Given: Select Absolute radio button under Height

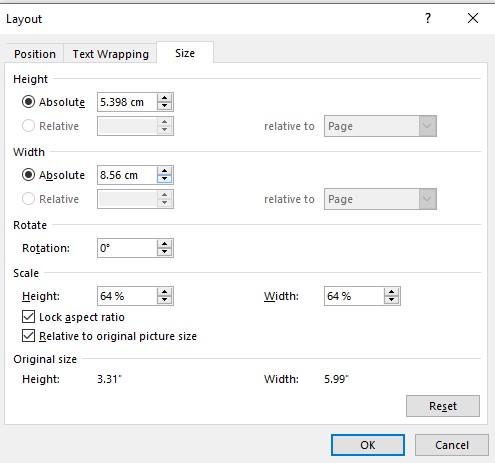Looking at the screenshot, I should point(28,102).
